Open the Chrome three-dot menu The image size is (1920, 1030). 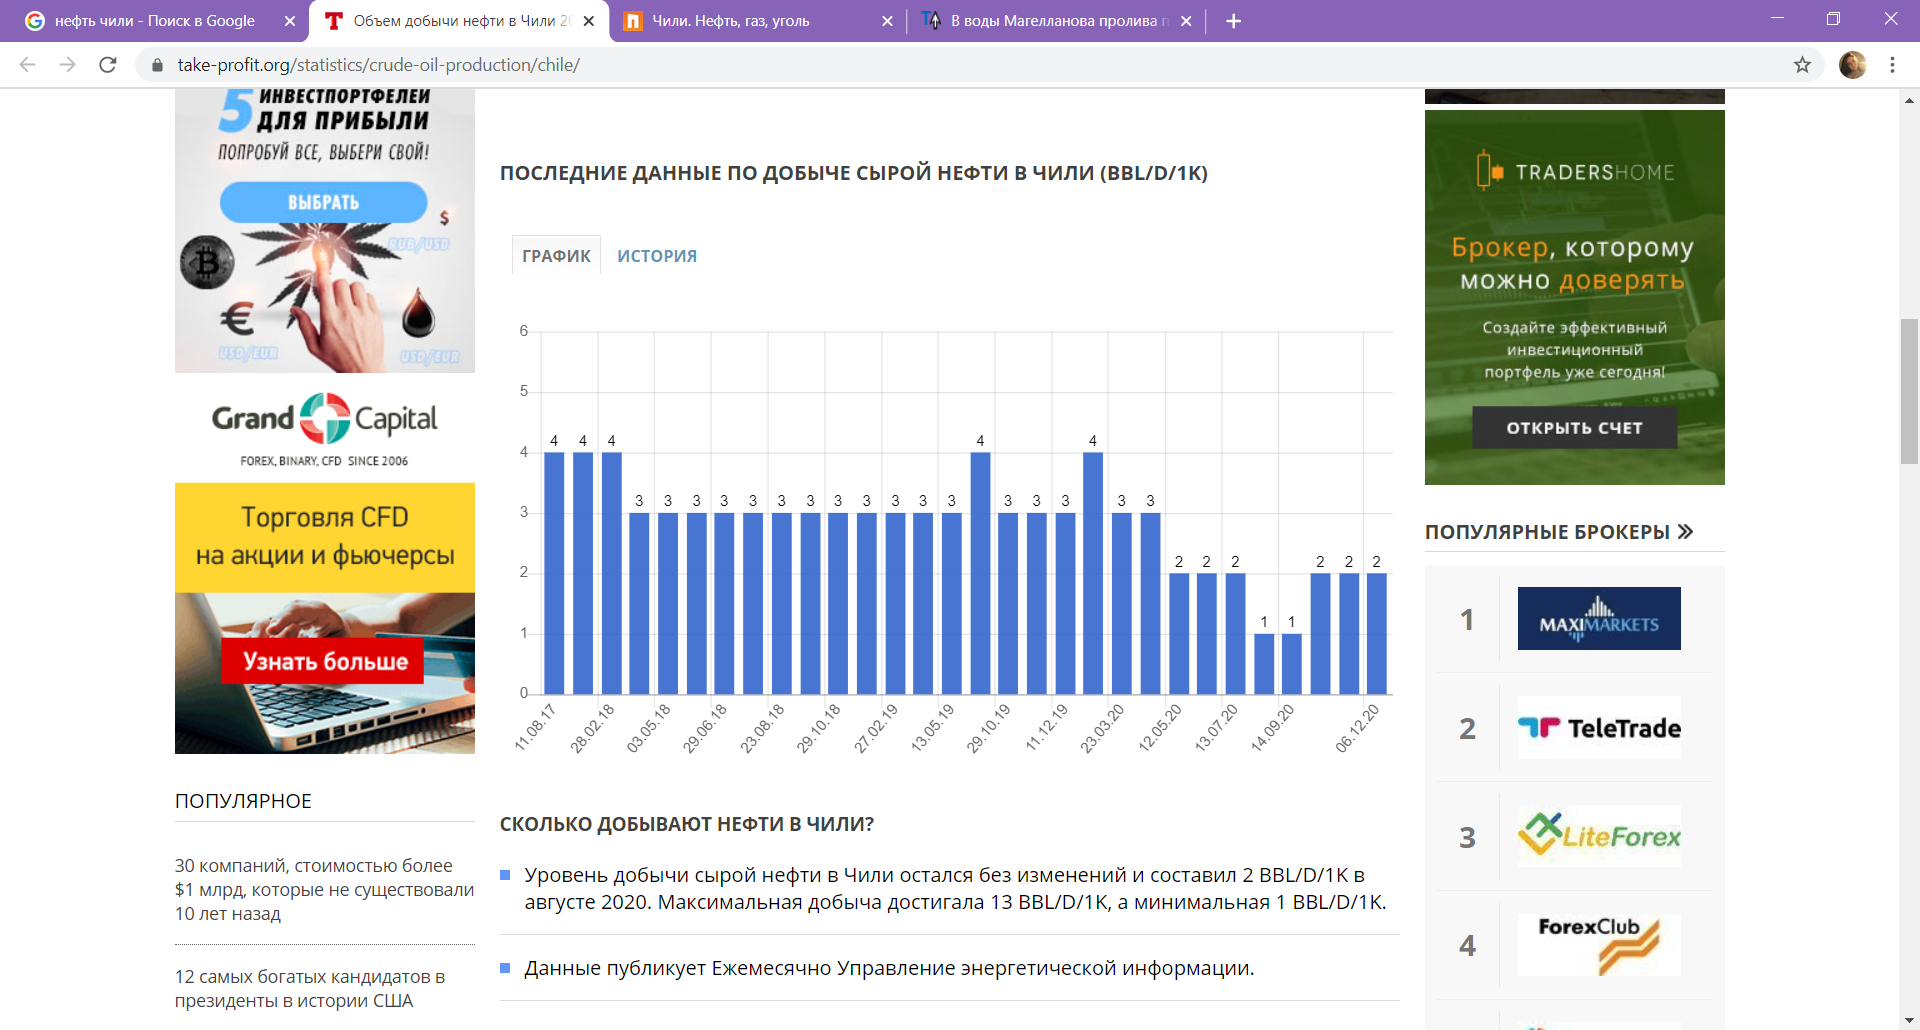point(1892,65)
